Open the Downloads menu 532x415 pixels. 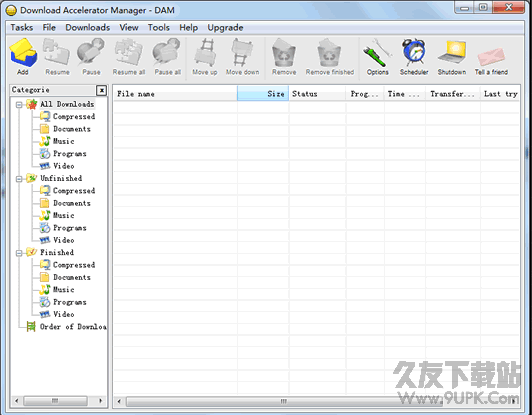(x=88, y=27)
